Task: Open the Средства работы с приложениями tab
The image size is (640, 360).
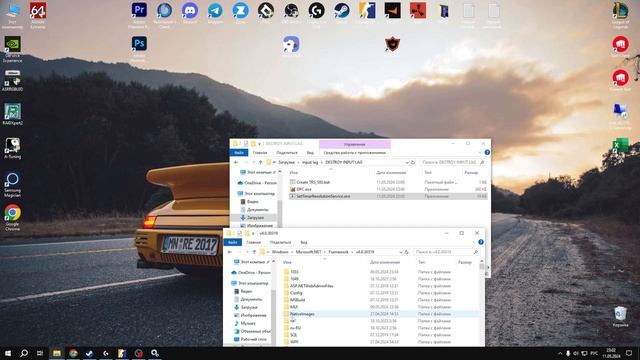Action: (x=354, y=153)
